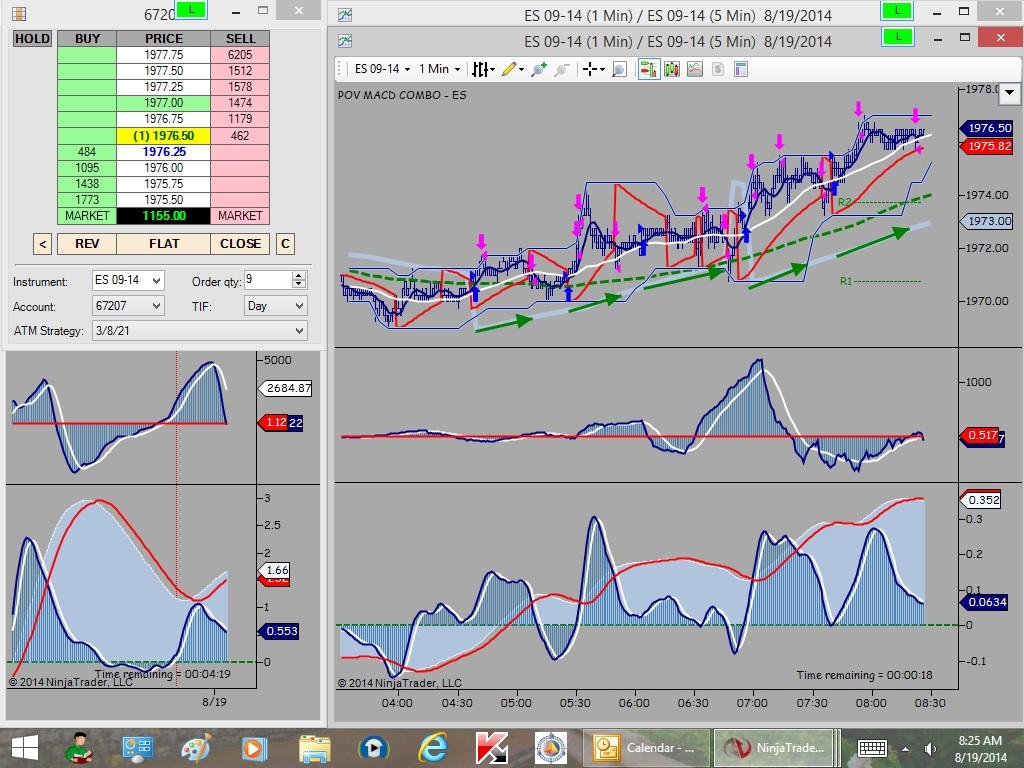Screen dimensions: 1024x768
Task: Select the crosshair cursor tool
Action: click(x=593, y=69)
